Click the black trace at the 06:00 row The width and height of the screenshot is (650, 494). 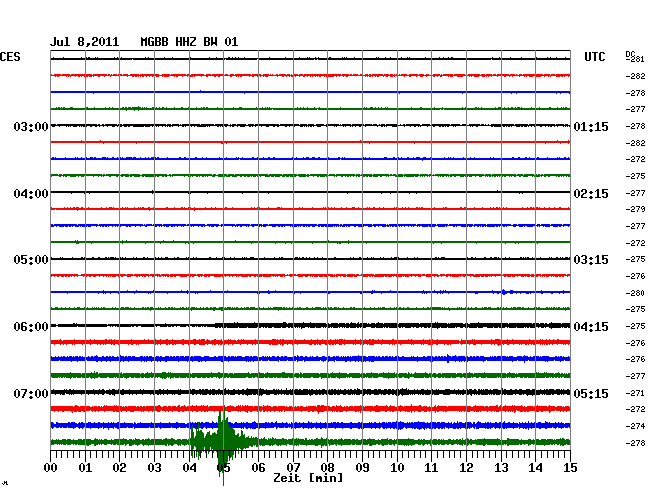tap(310, 325)
